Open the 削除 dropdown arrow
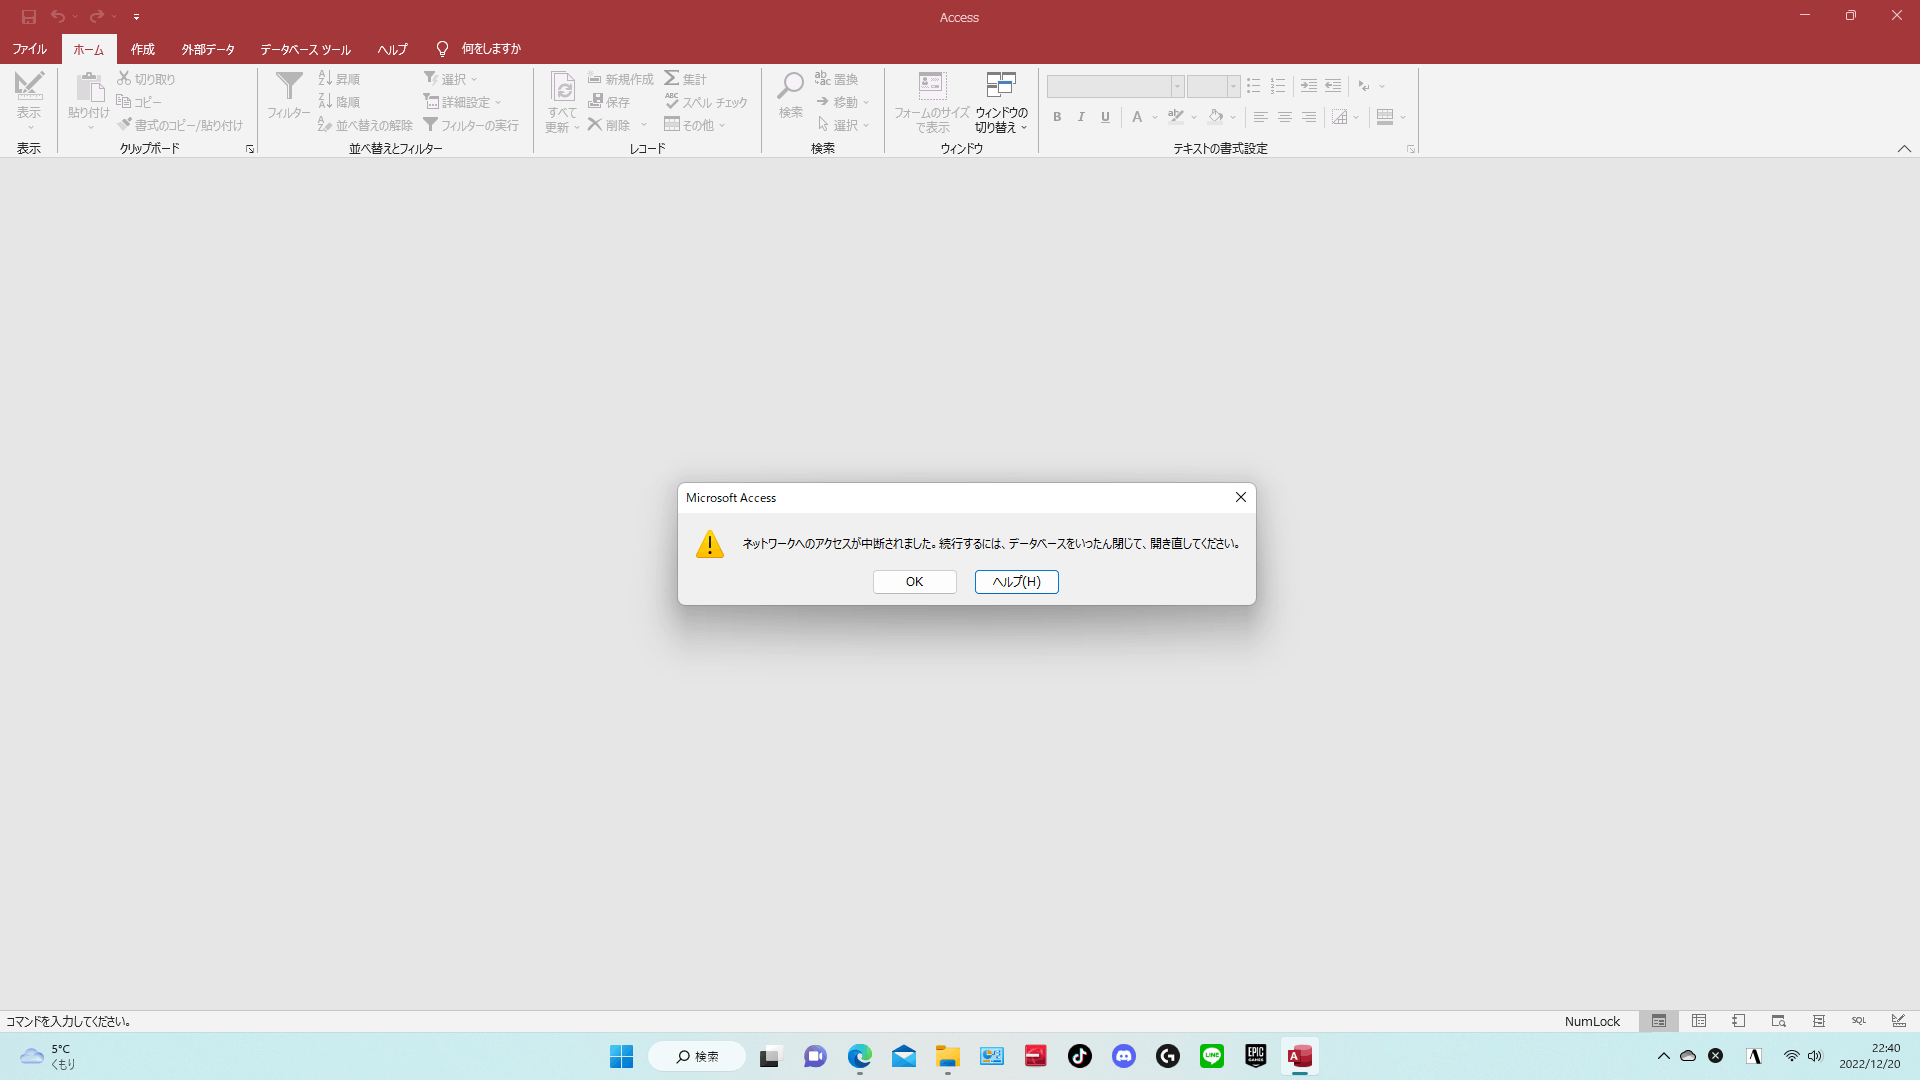The image size is (1920, 1080). [x=644, y=125]
